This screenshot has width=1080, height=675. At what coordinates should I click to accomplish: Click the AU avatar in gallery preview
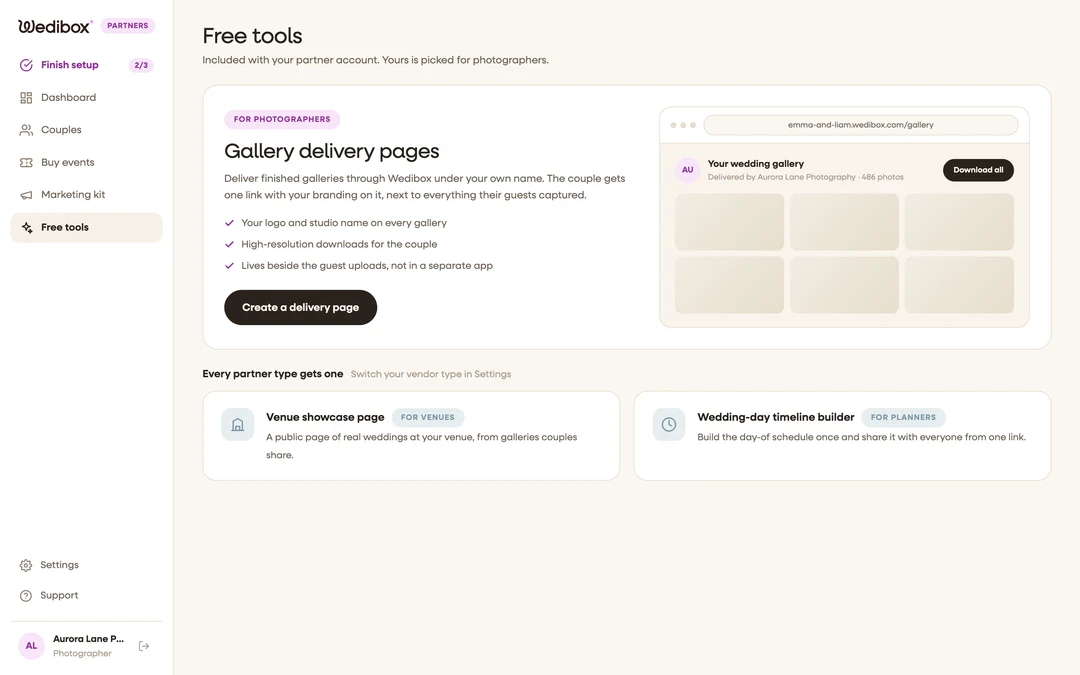[x=687, y=170]
